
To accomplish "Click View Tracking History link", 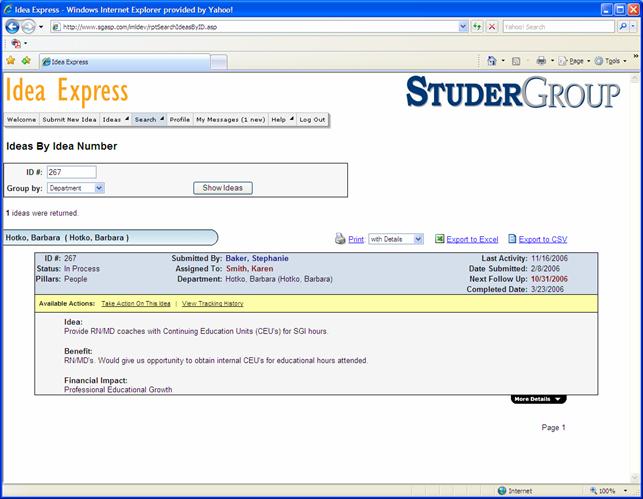I will point(212,303).
